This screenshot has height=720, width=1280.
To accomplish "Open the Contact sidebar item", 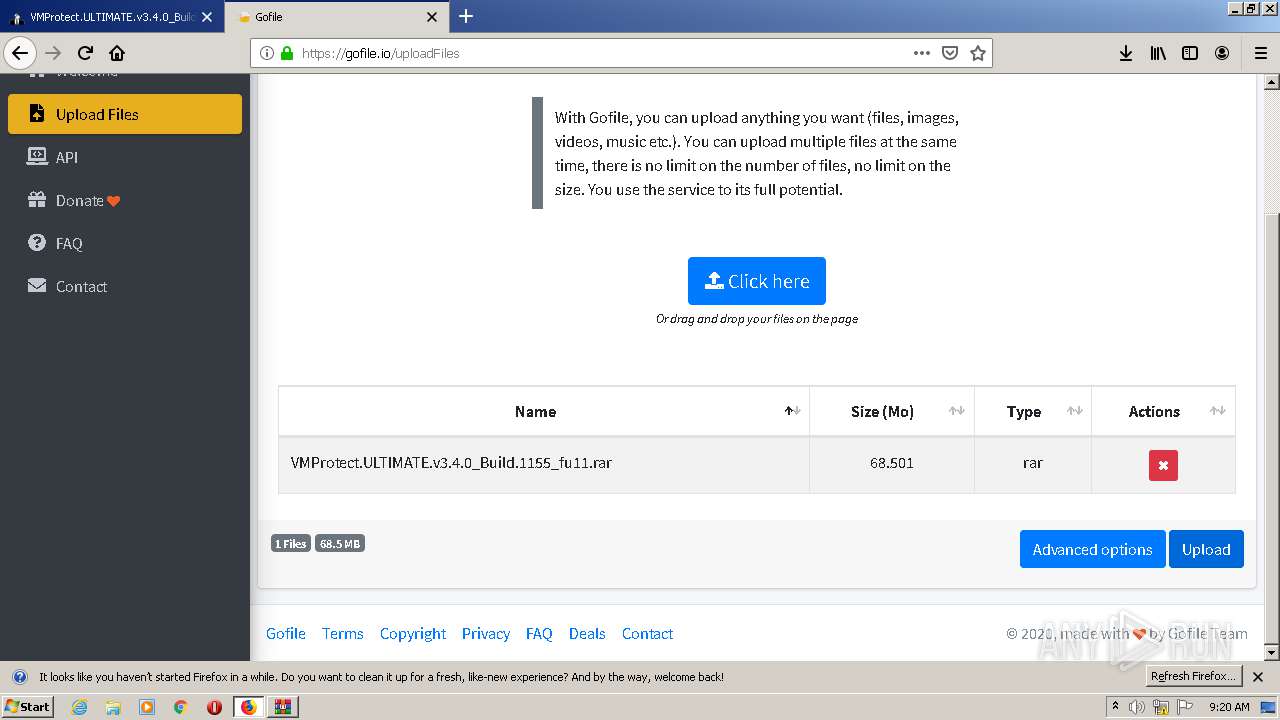I will coord(125,286).
